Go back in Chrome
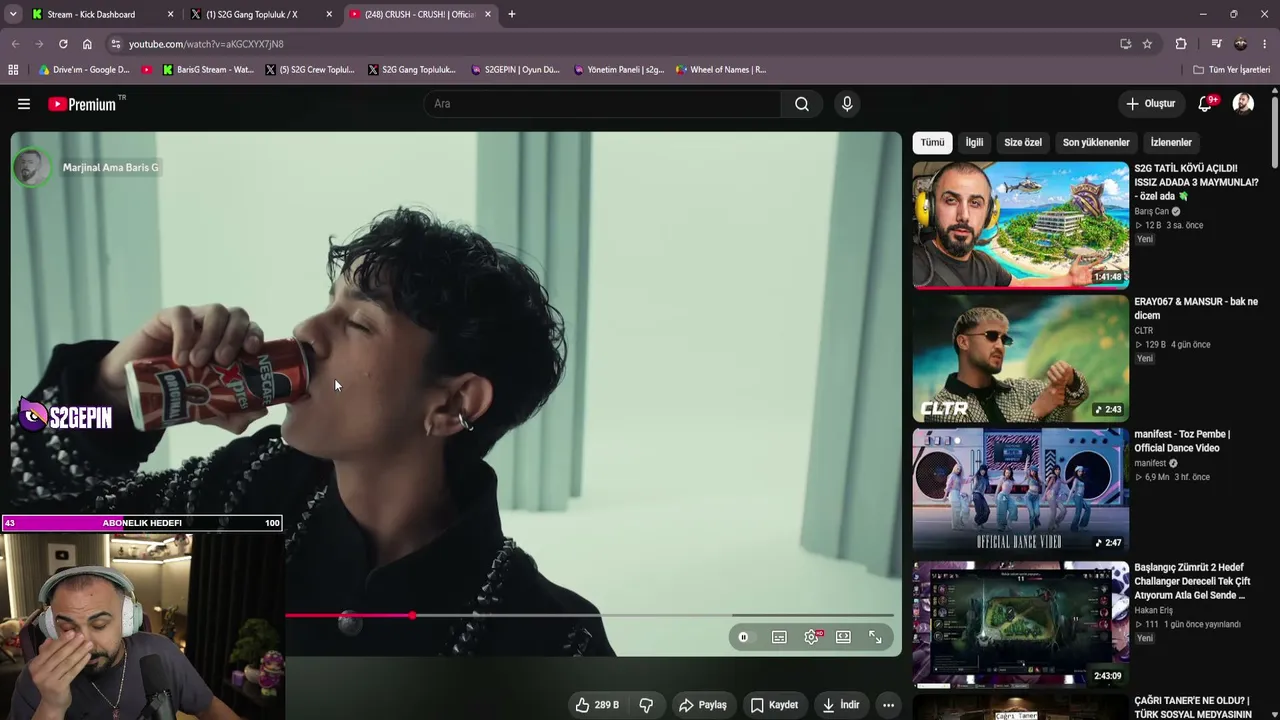This screenshot has width=1280, height=720. tap(15, 44)
